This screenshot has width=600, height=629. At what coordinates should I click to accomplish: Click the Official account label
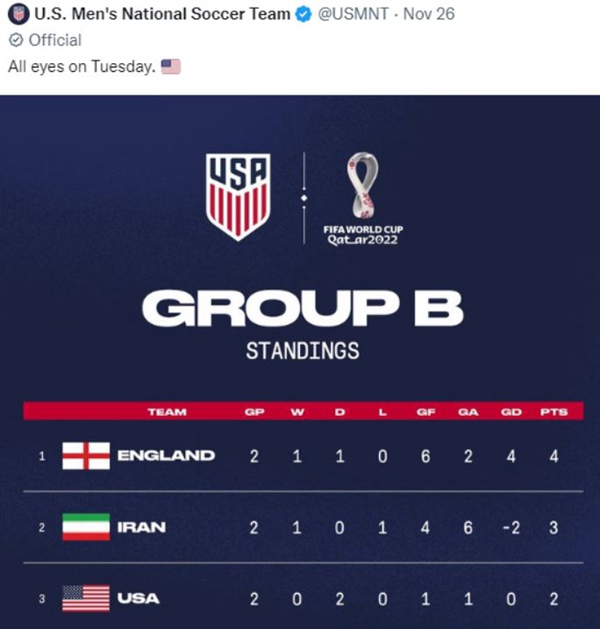tap(54, 41)
